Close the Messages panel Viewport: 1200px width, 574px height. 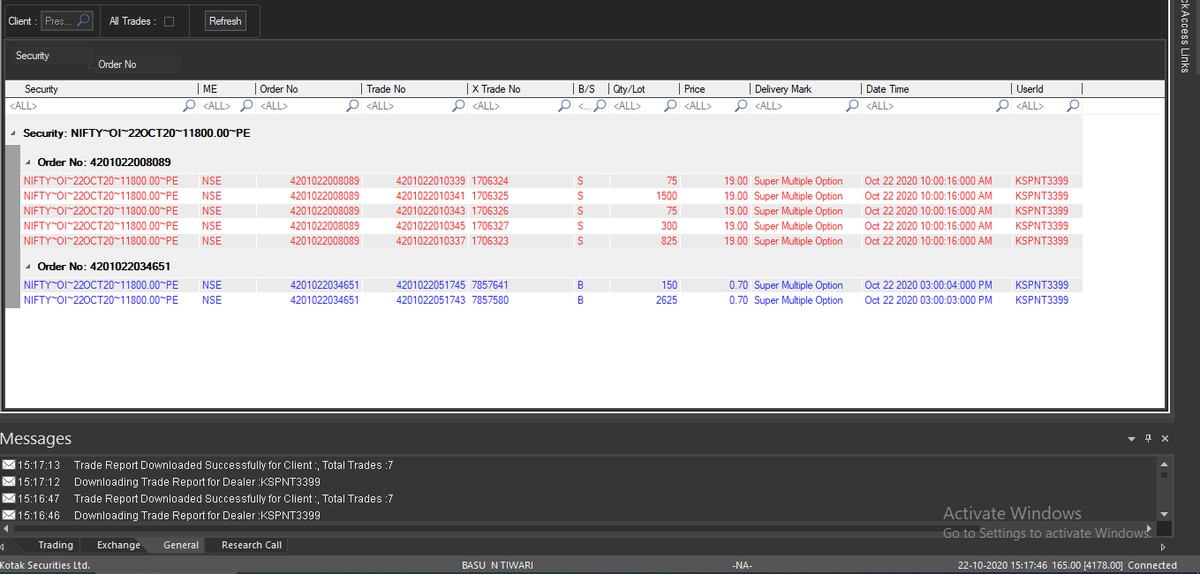tap(1165, 438)
